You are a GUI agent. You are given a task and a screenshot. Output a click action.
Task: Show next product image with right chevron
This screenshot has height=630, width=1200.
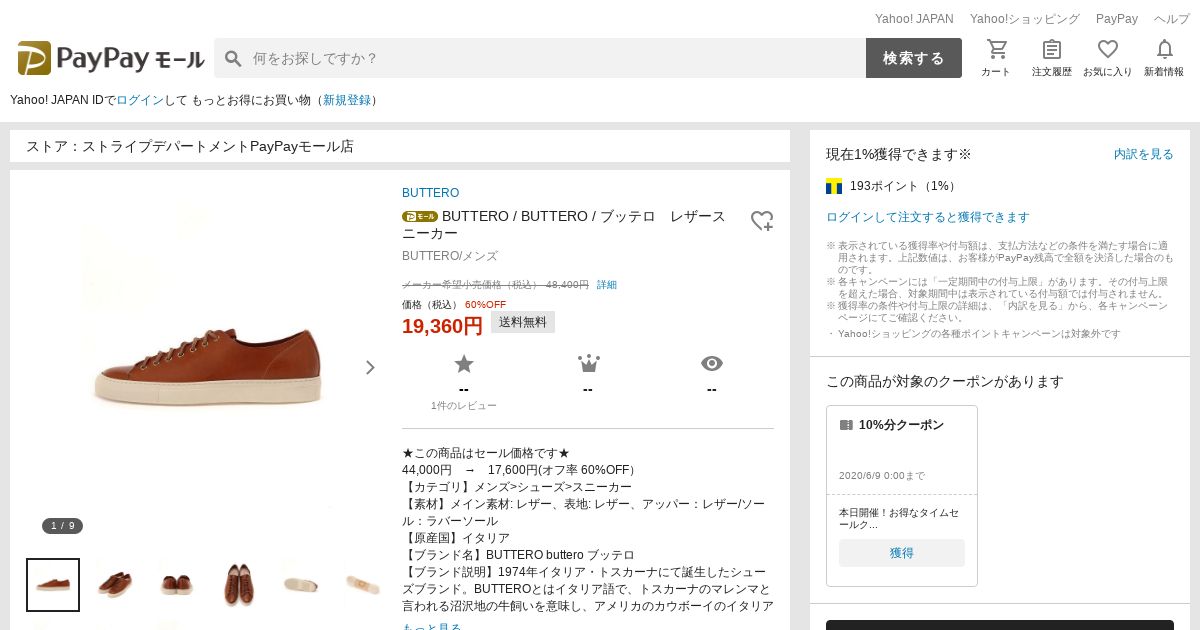coord(370,367)
